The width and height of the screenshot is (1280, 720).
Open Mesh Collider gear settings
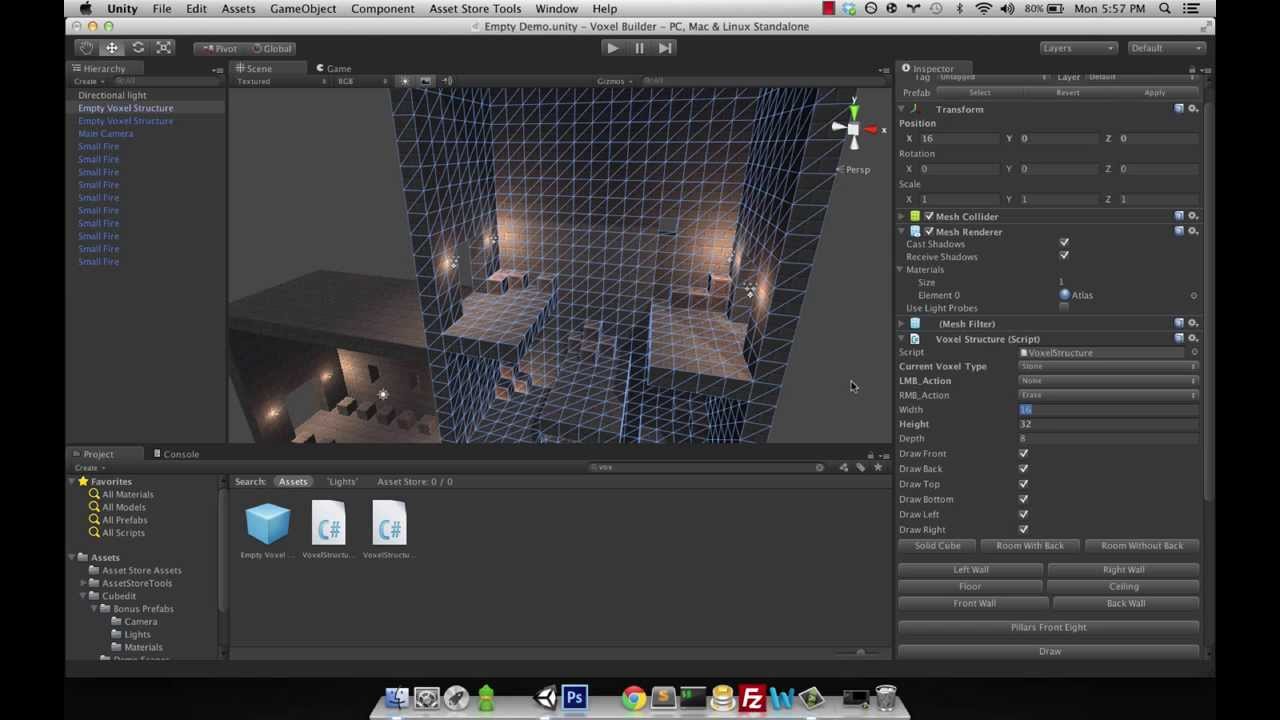(1193, 216)
